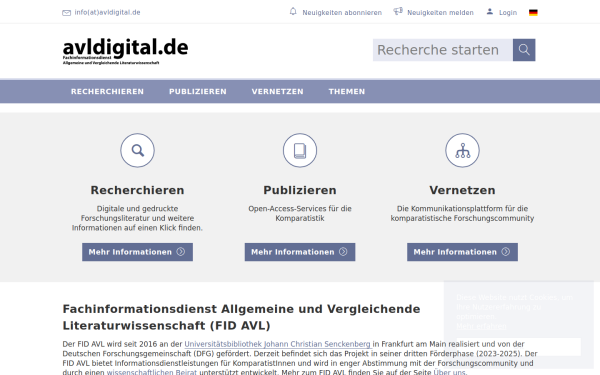Open the info(at)avldigital.de email link
This screenshot has height=375, width=600.
(107, 12)
